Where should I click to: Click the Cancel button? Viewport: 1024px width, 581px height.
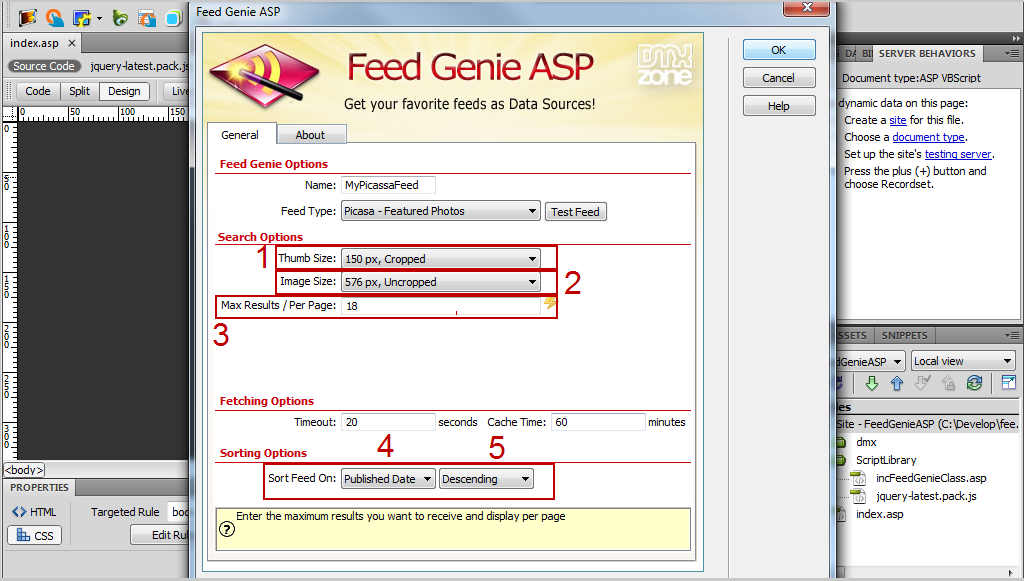point(778,78)
